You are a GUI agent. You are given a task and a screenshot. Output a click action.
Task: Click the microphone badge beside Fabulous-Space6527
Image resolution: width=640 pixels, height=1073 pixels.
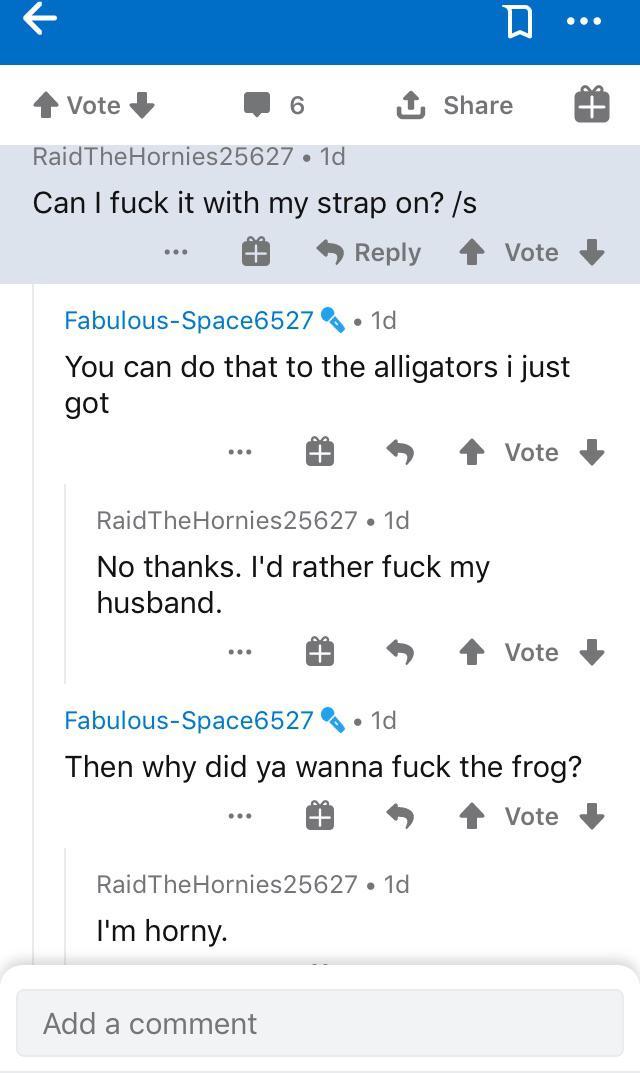pos(333,320)
